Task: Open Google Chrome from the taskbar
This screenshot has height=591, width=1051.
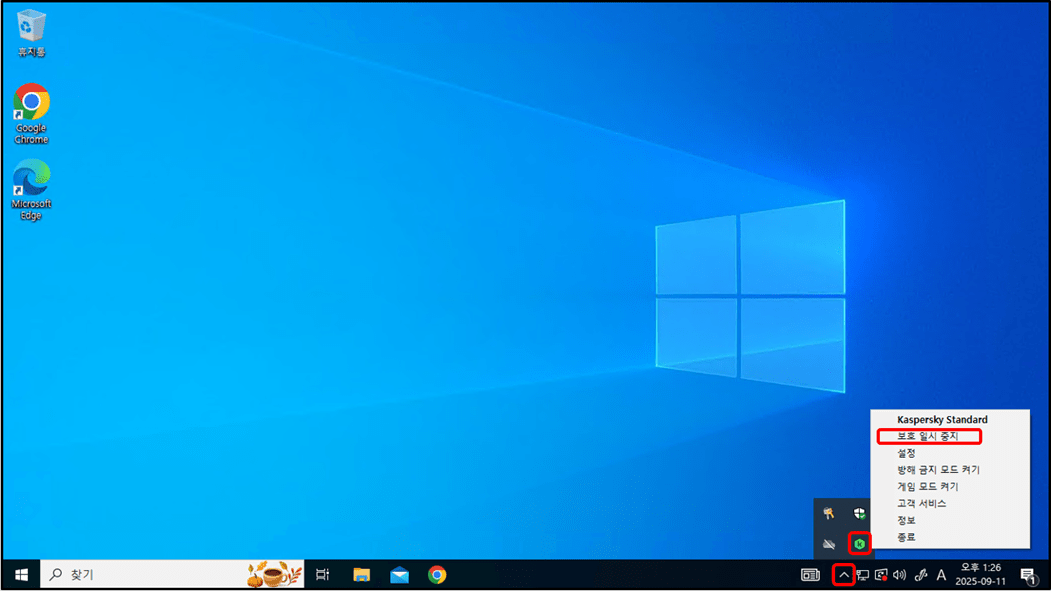Action: pyautogui.click(x=437, y=575)
